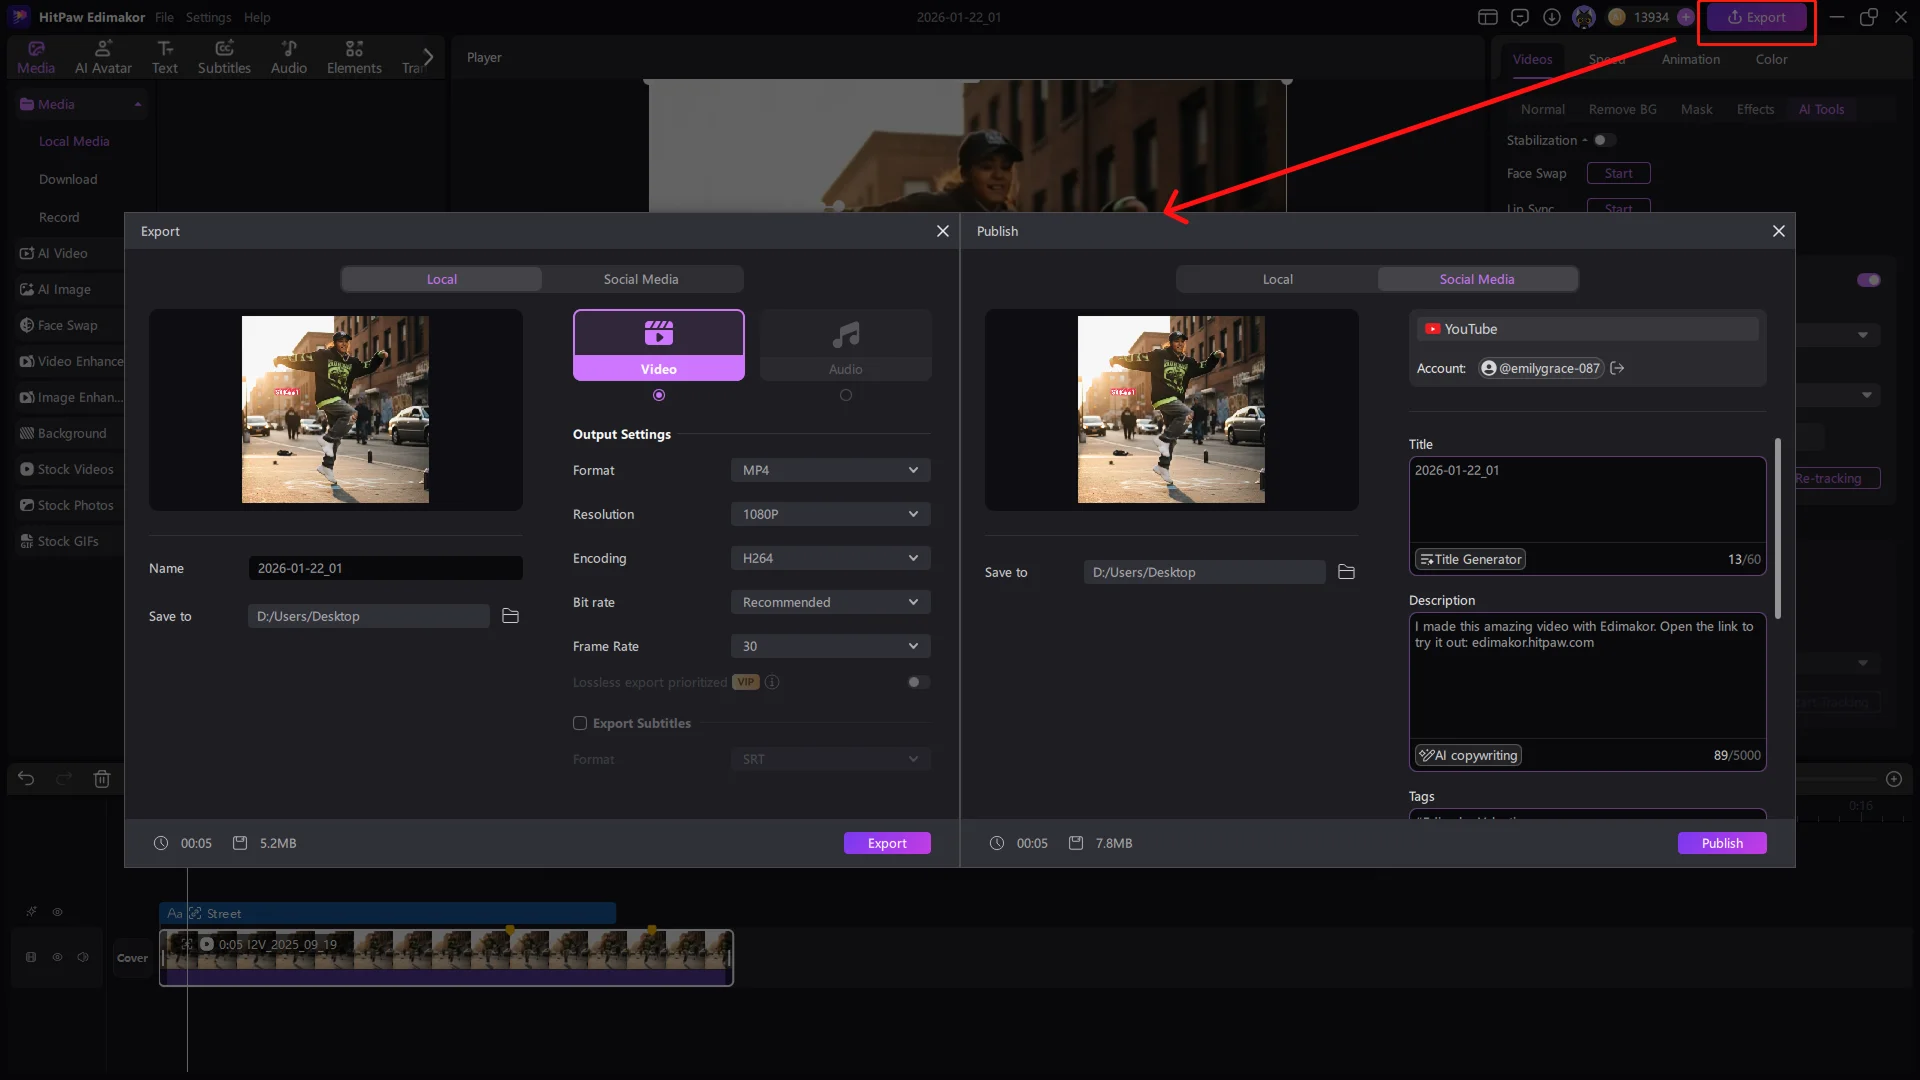Select the Subtitles tool

click(x=224, y=56)
